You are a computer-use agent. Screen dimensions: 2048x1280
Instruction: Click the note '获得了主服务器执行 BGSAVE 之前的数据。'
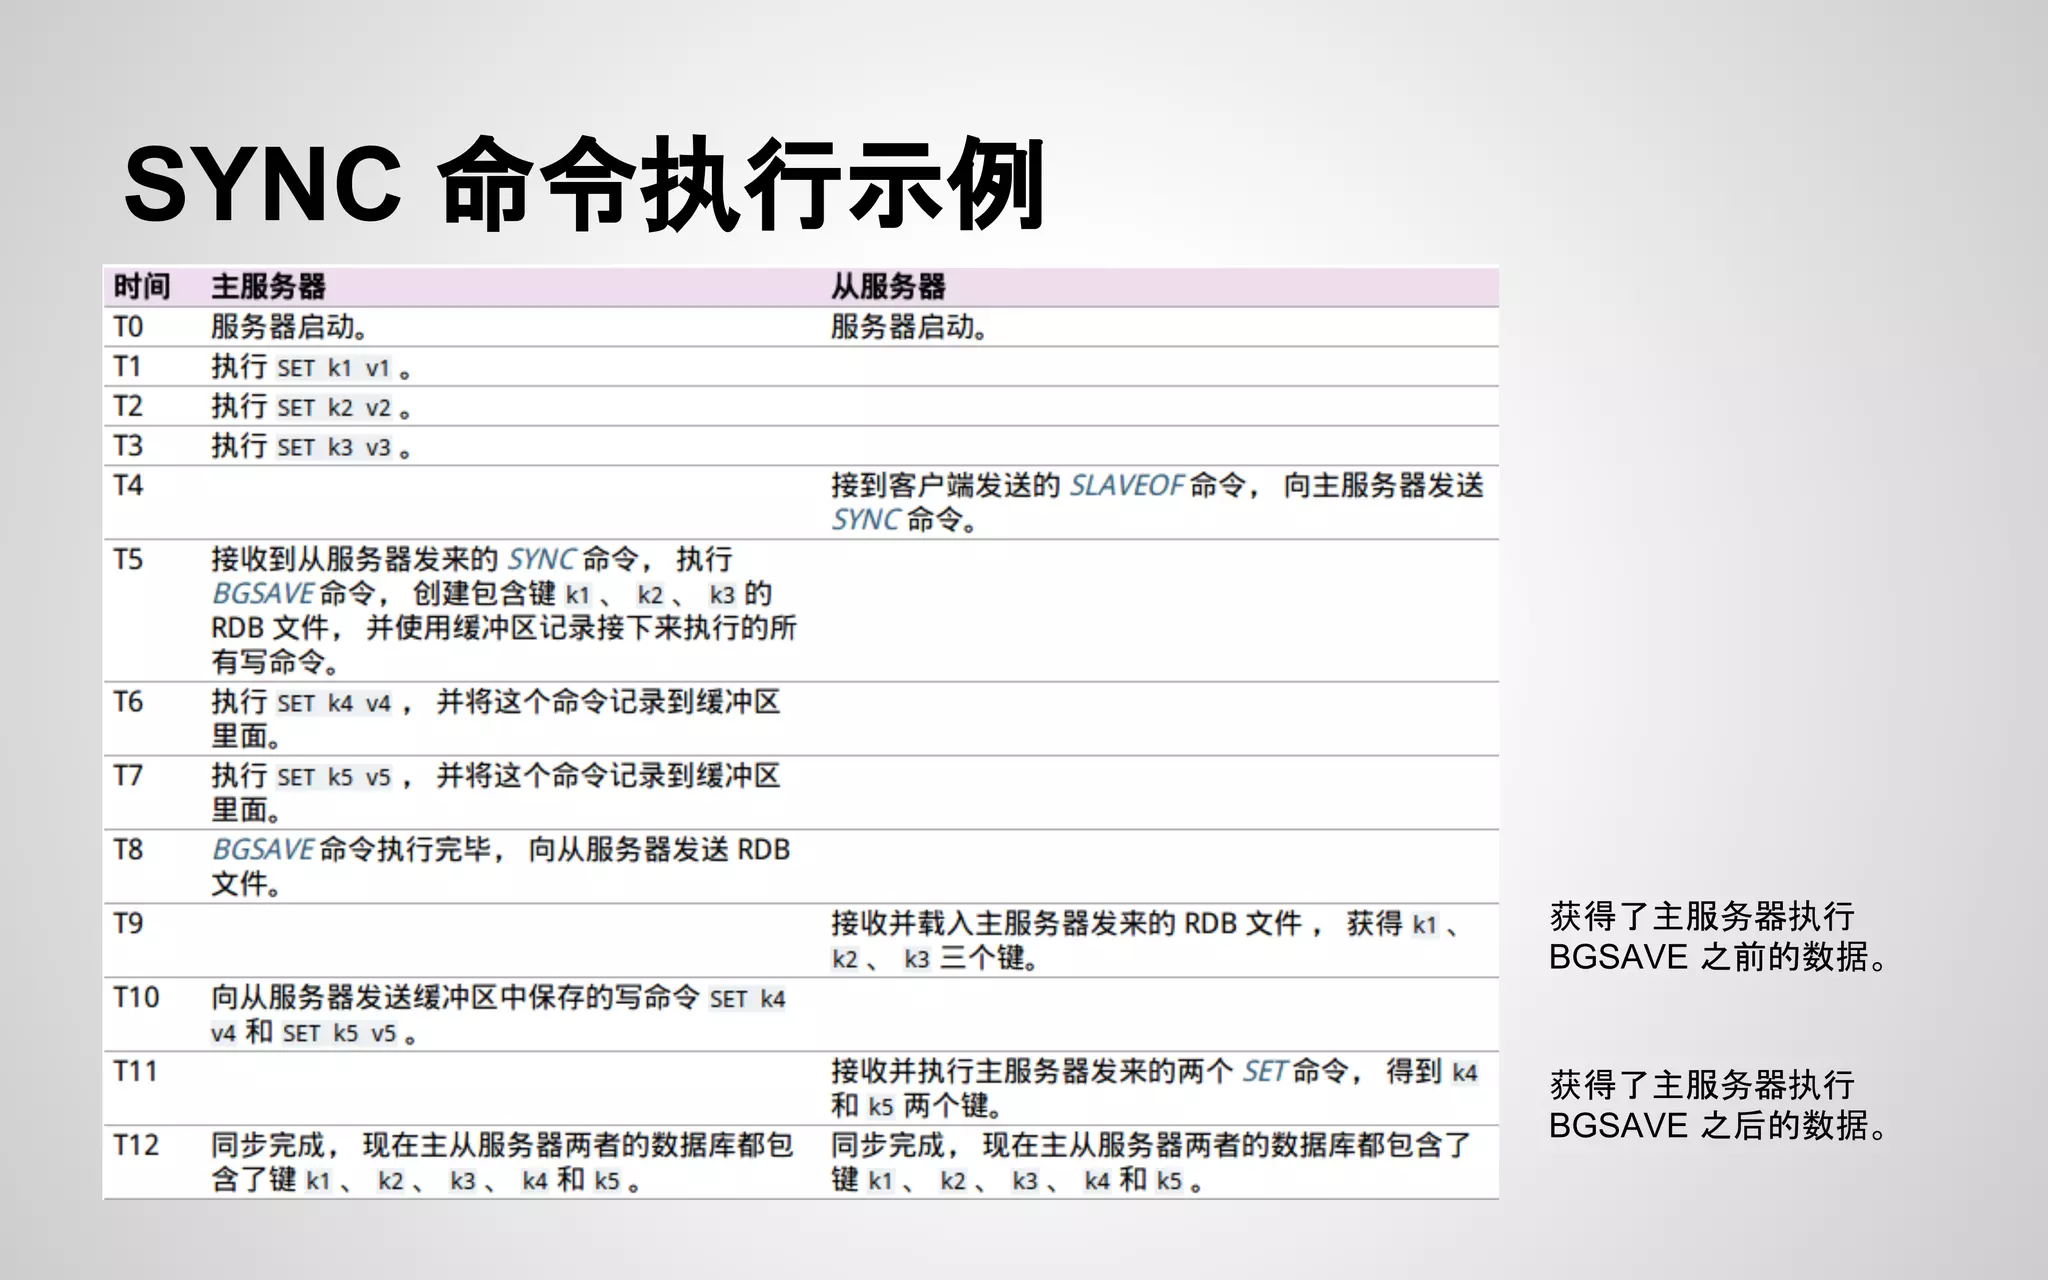[1718, 937]
